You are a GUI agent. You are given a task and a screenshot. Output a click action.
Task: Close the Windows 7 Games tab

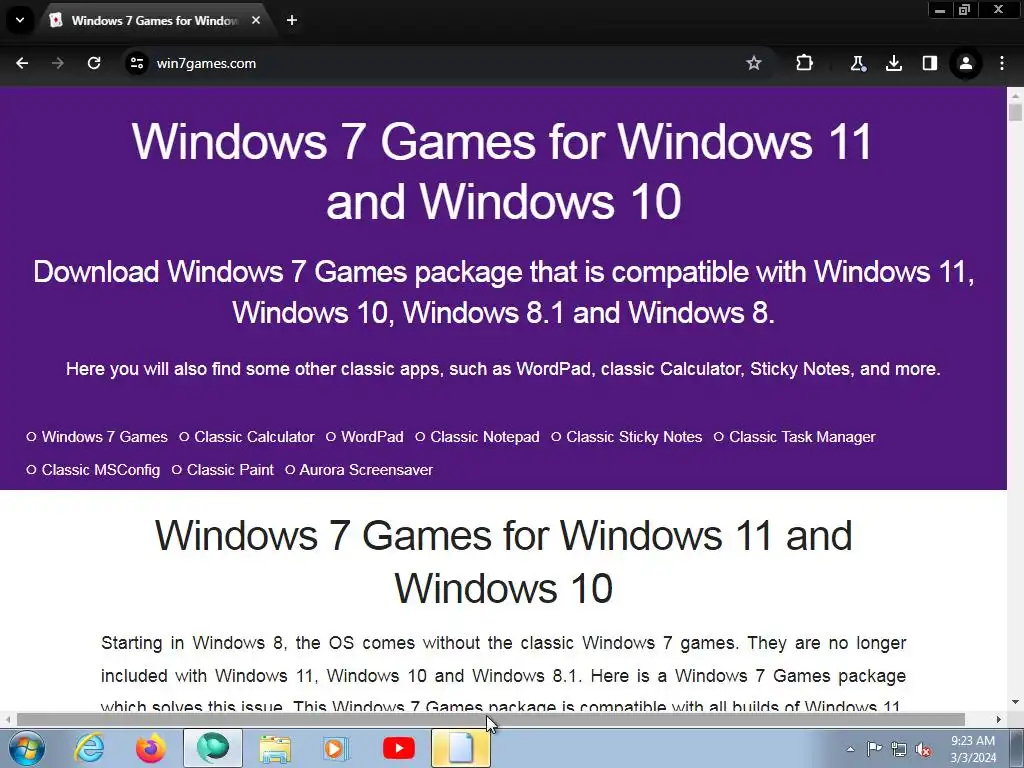click(x=256, y=20)
